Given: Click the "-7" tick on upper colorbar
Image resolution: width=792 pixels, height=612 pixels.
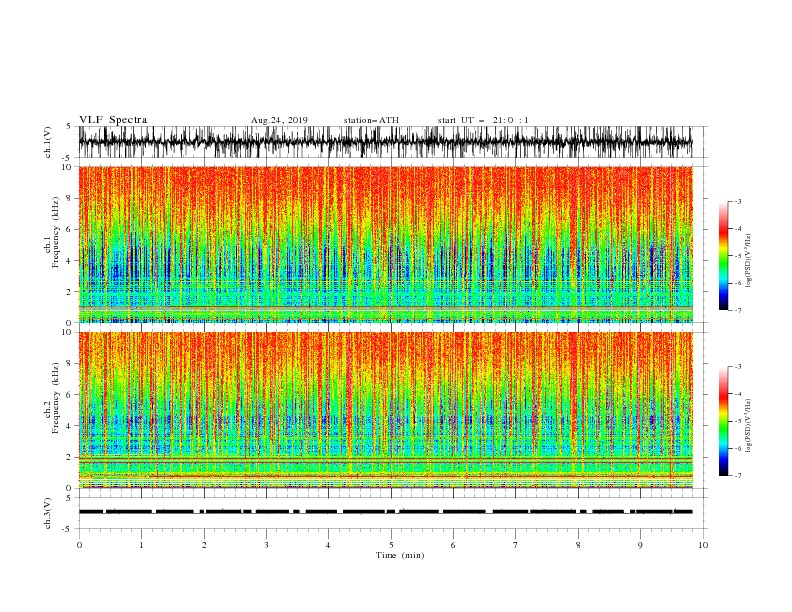Looking at the screenshot, I should tap(738, 310).
